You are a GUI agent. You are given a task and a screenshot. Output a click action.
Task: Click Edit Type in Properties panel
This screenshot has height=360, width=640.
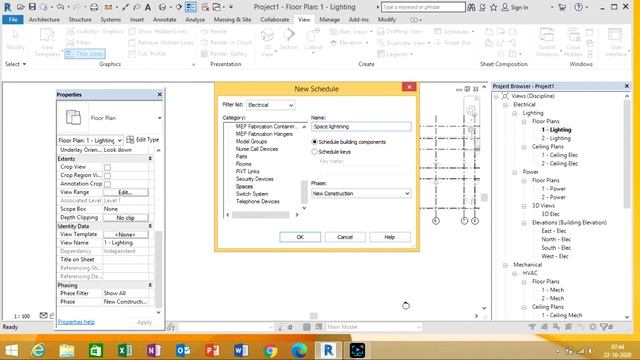pos(143,140)
